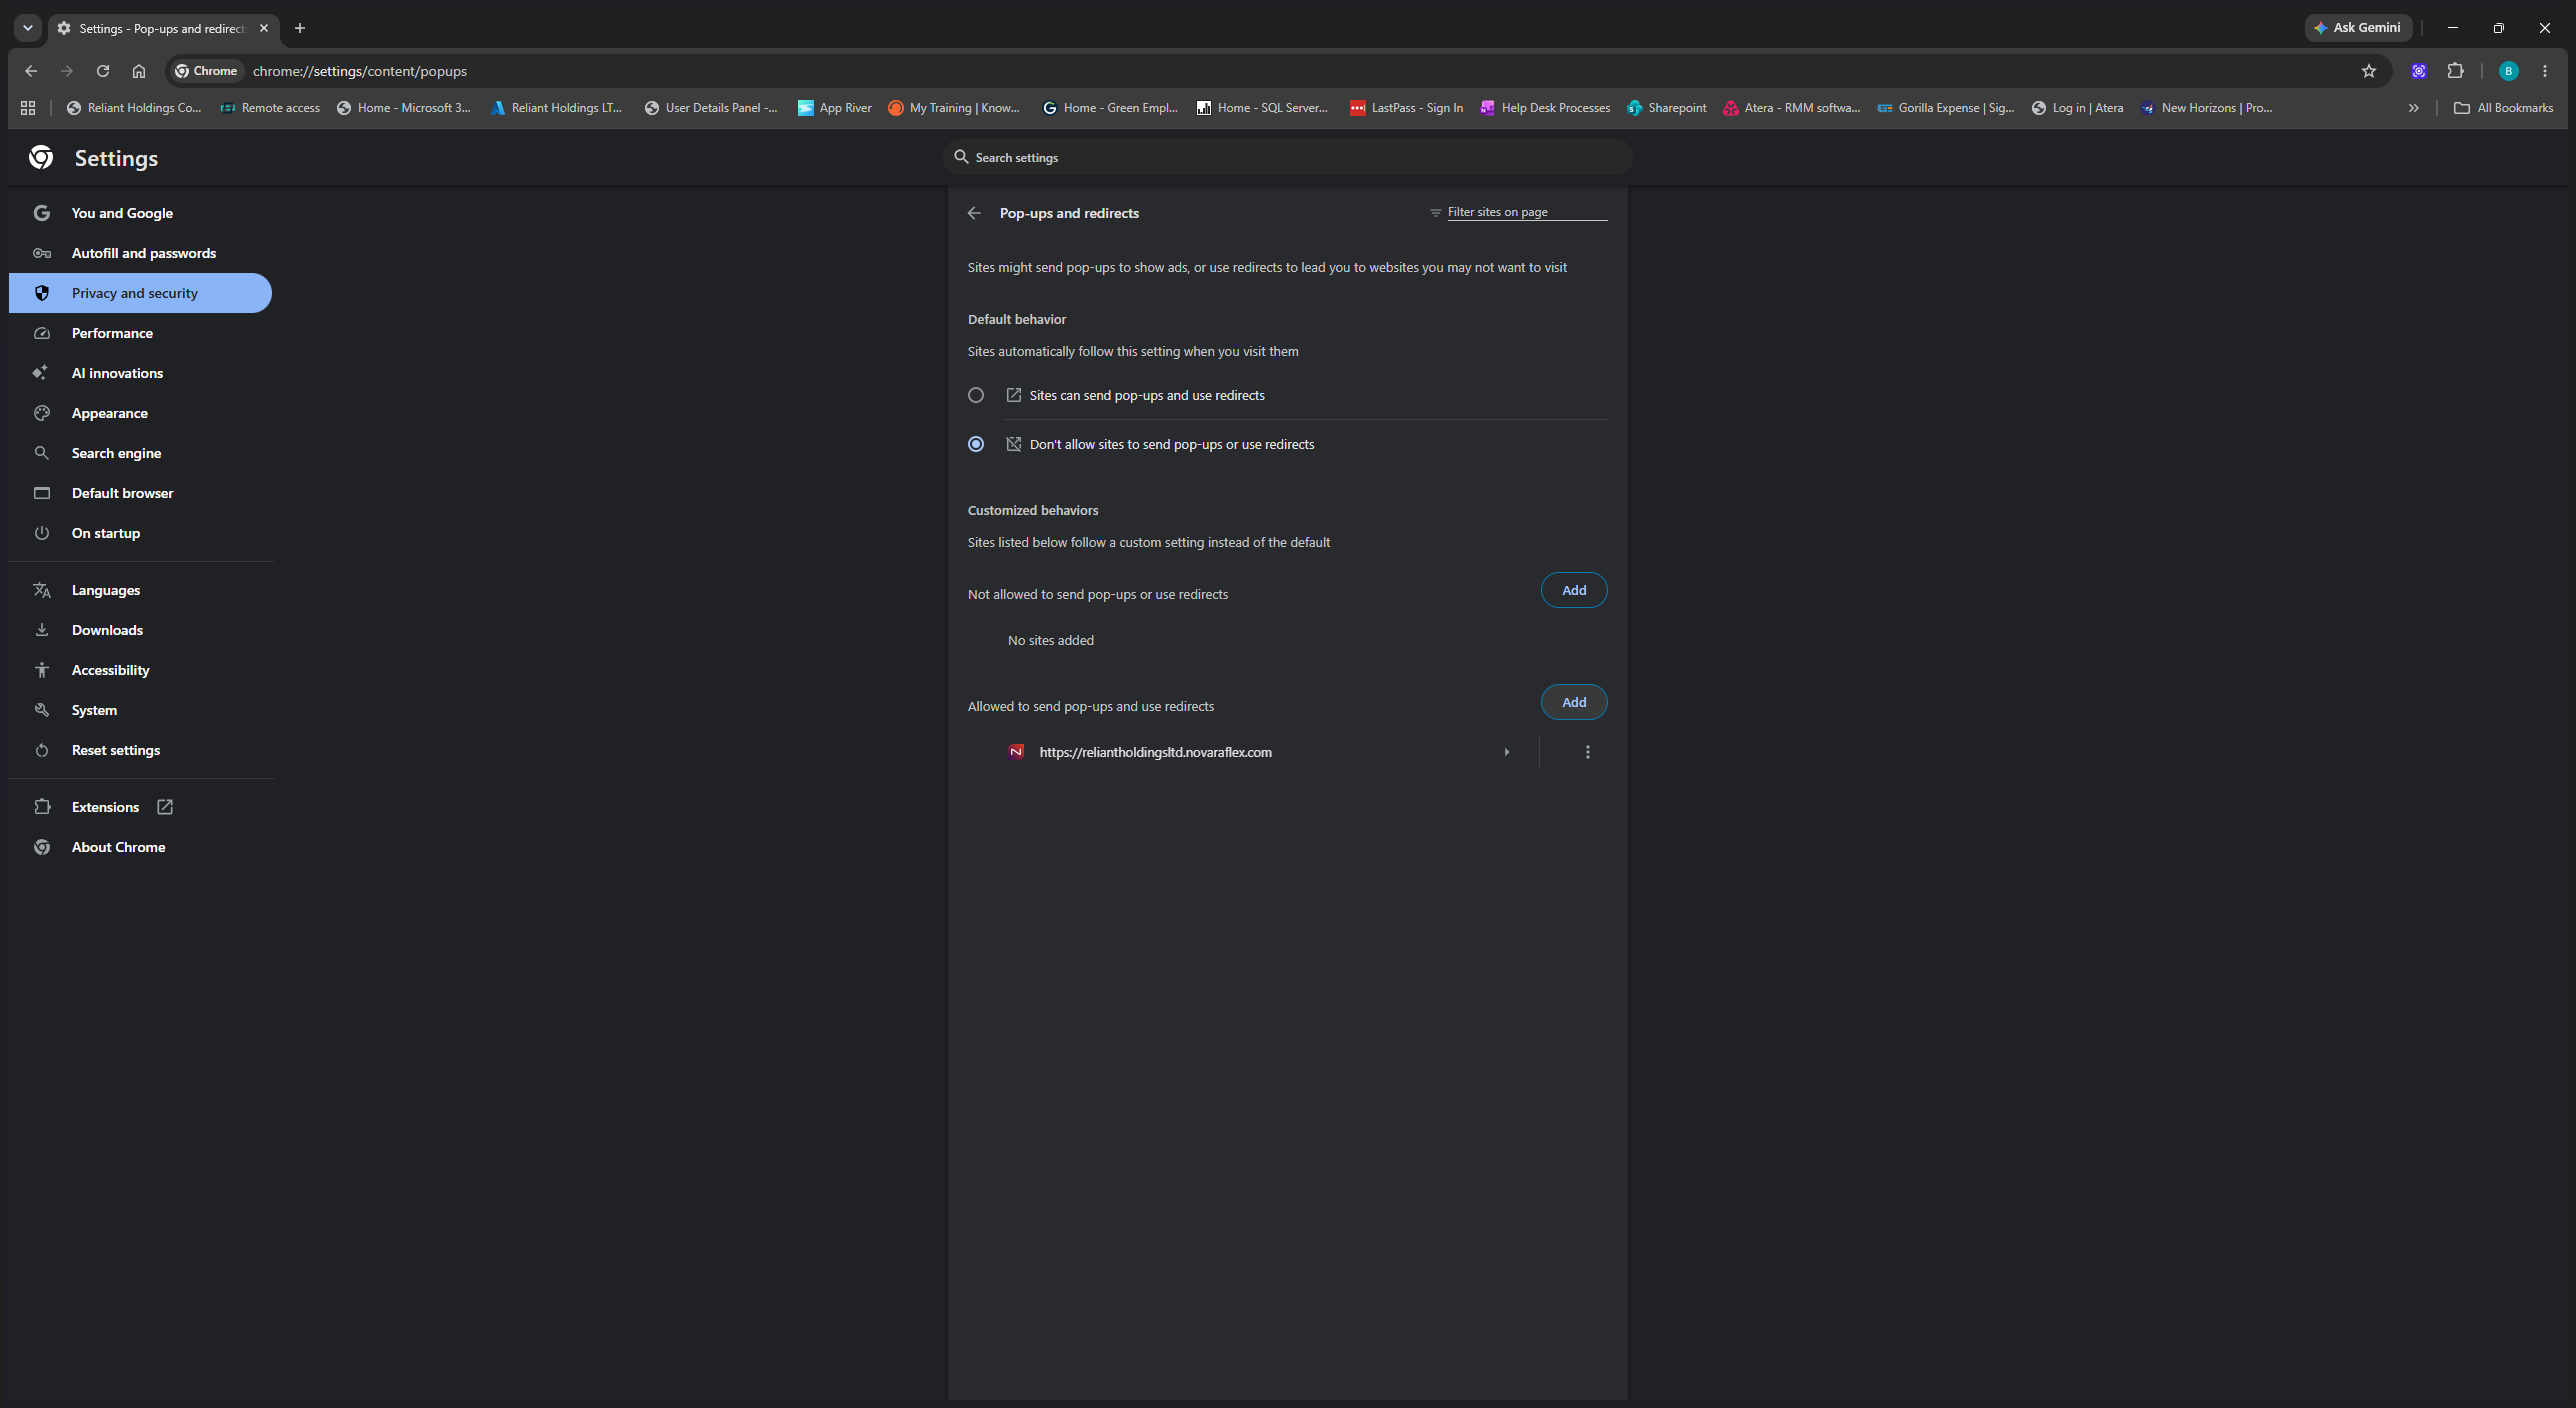
Task: Open AI innovations settings
Action: point(140,373)
